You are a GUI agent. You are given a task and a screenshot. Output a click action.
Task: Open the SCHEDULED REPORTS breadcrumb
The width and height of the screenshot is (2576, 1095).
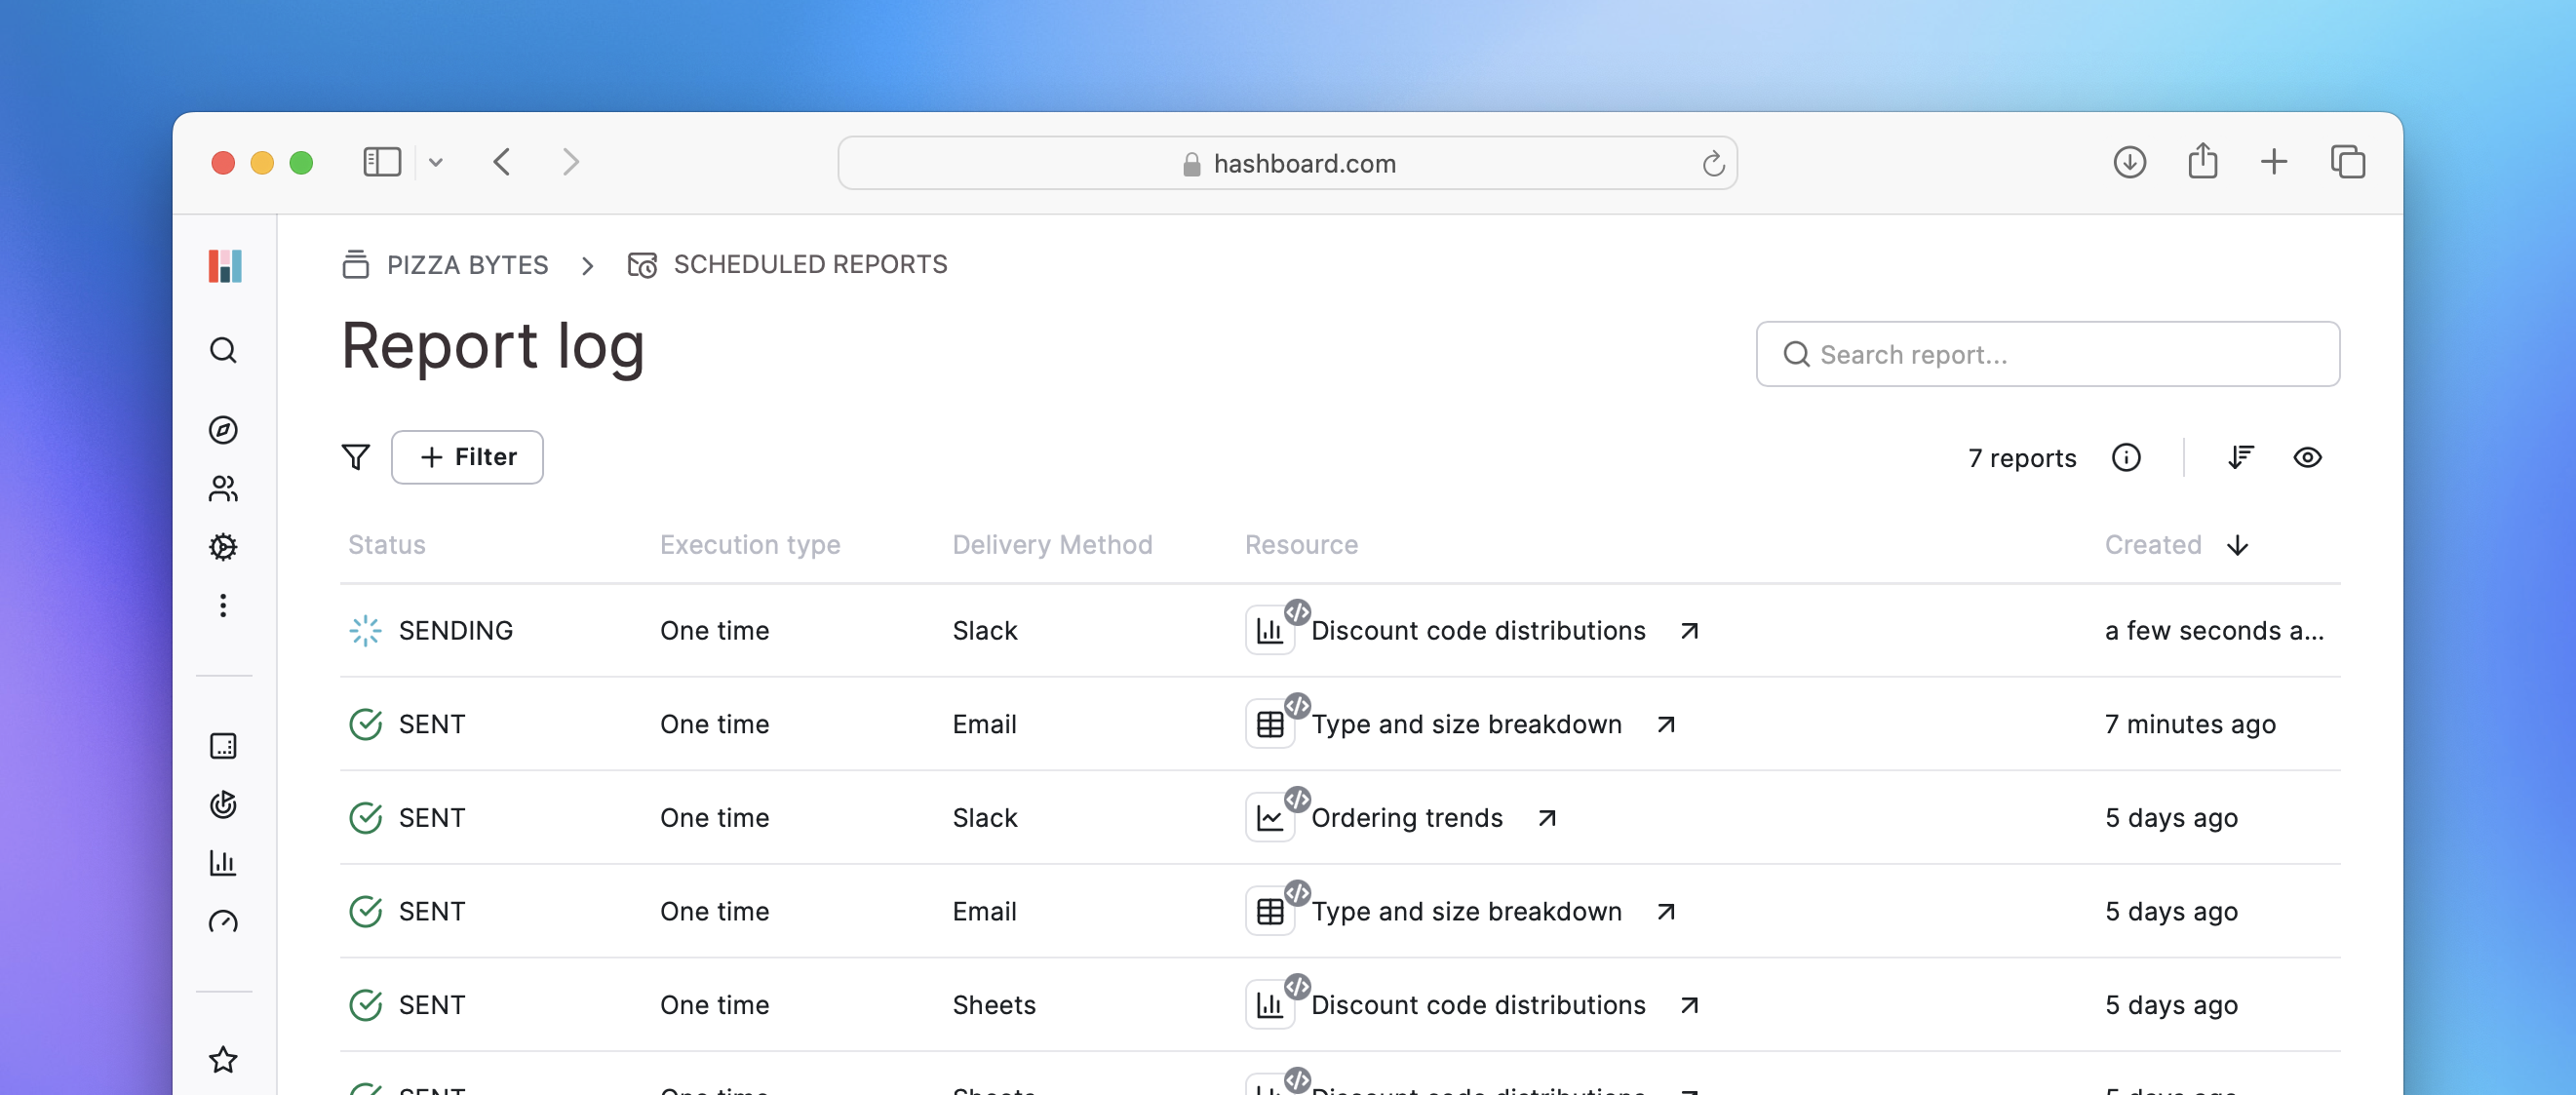tap(787, 265)
